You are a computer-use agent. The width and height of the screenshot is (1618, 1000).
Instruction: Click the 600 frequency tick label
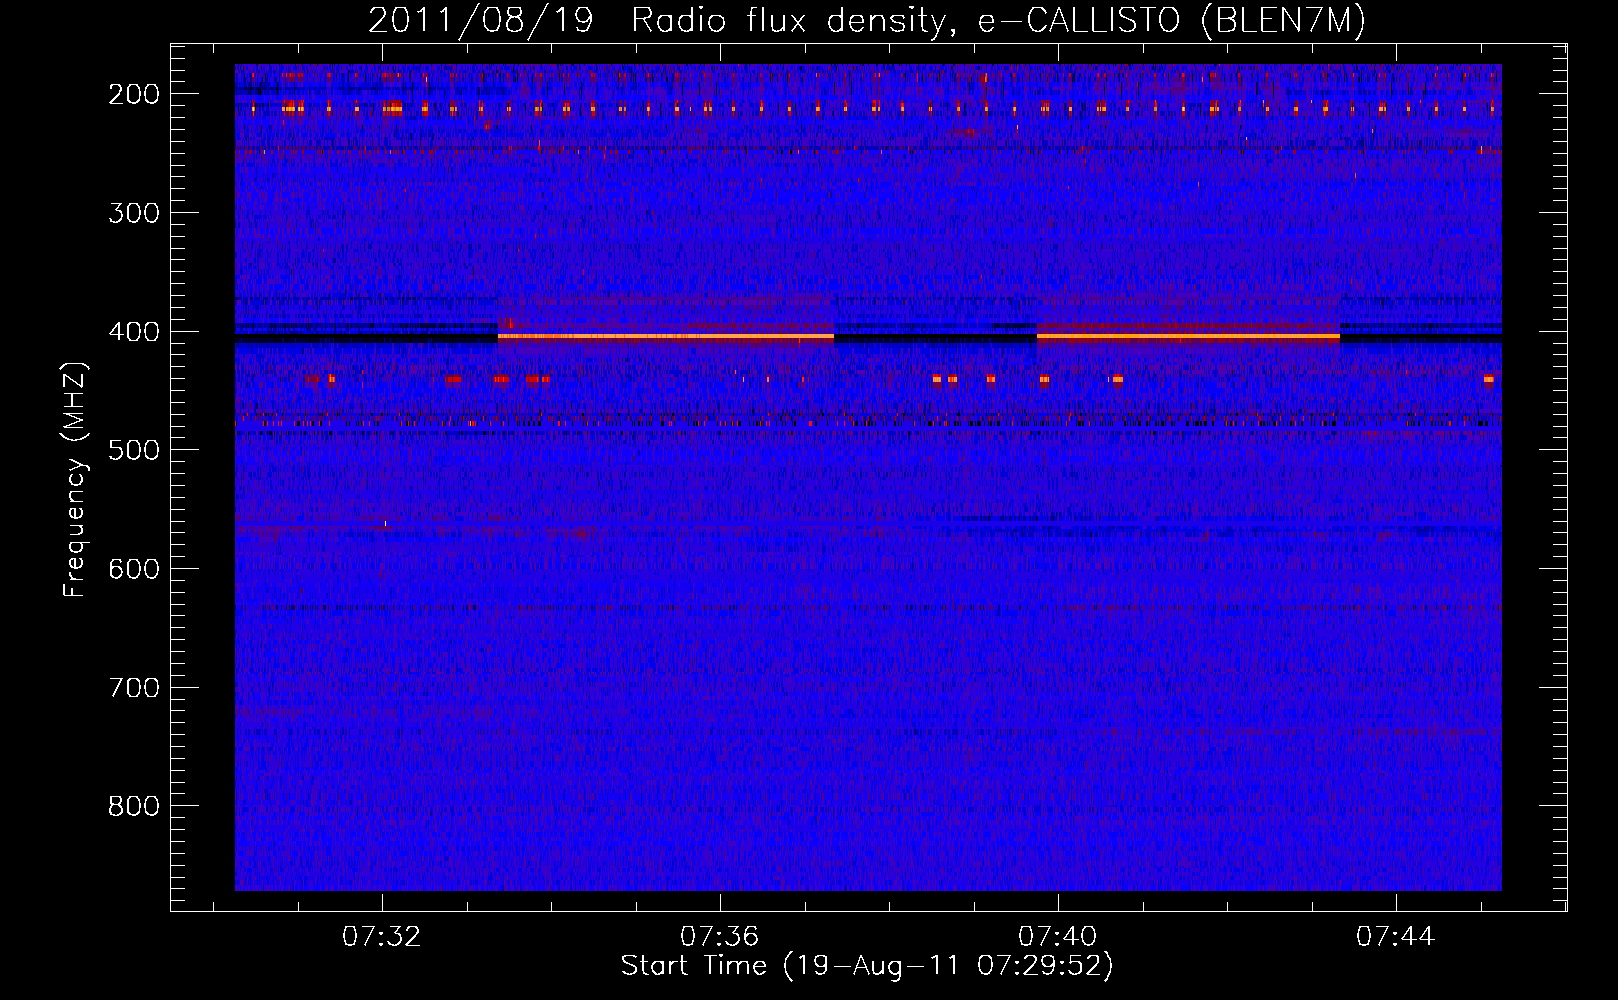tap(134, 569)
